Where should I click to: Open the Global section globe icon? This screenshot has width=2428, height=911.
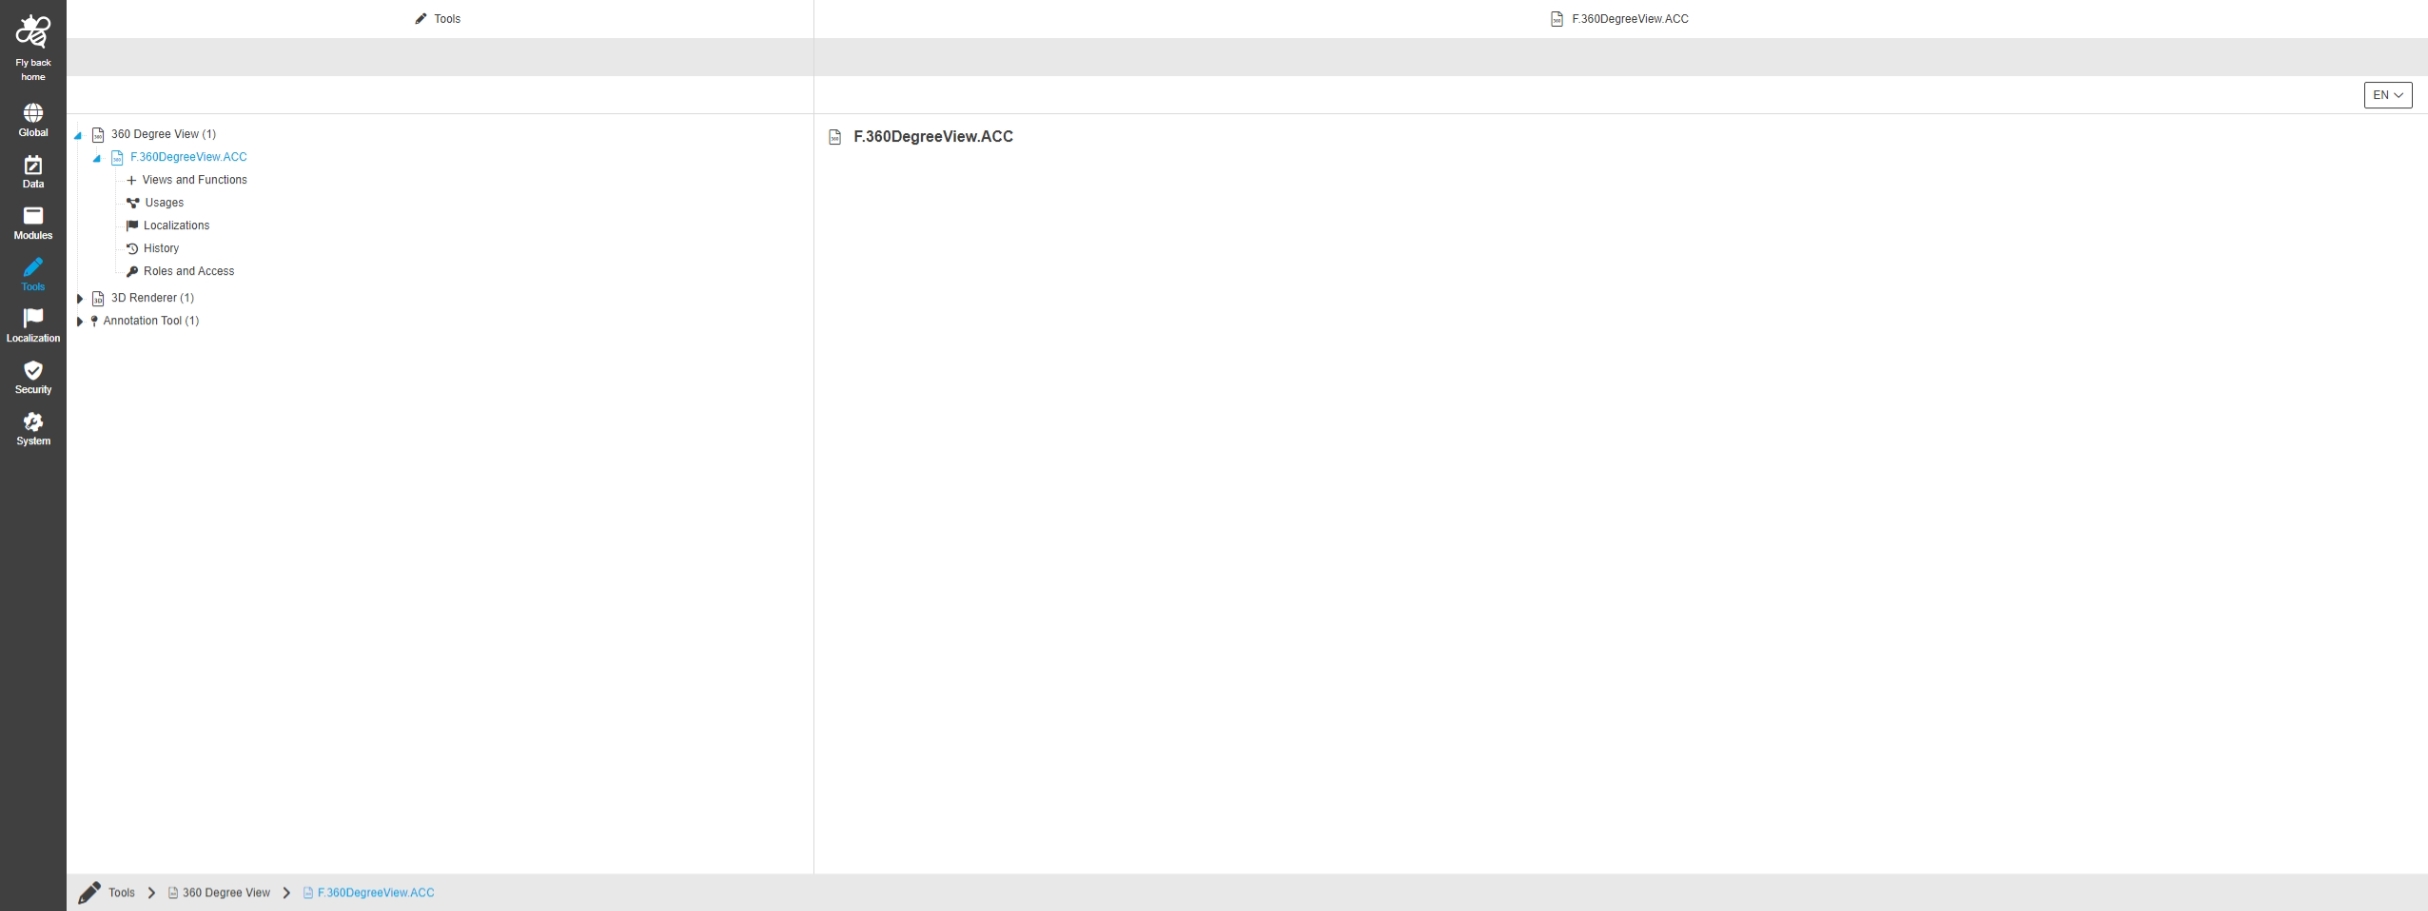click(x=33, y=112)
